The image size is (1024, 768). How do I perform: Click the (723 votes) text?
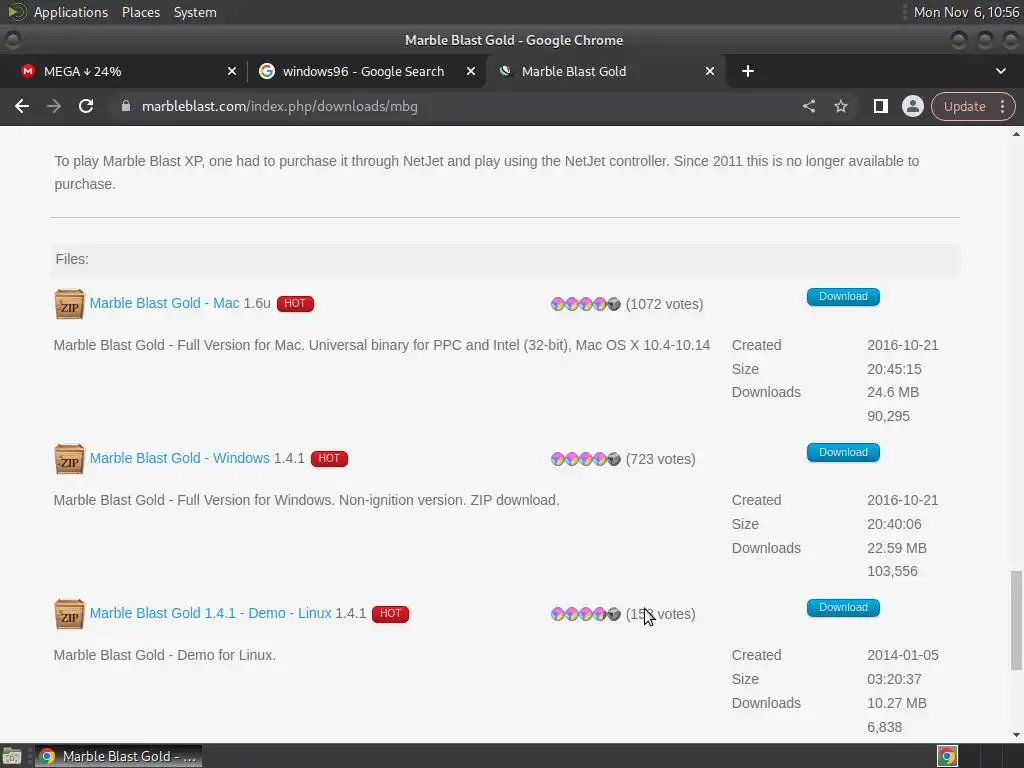click(x=660, y=459)
